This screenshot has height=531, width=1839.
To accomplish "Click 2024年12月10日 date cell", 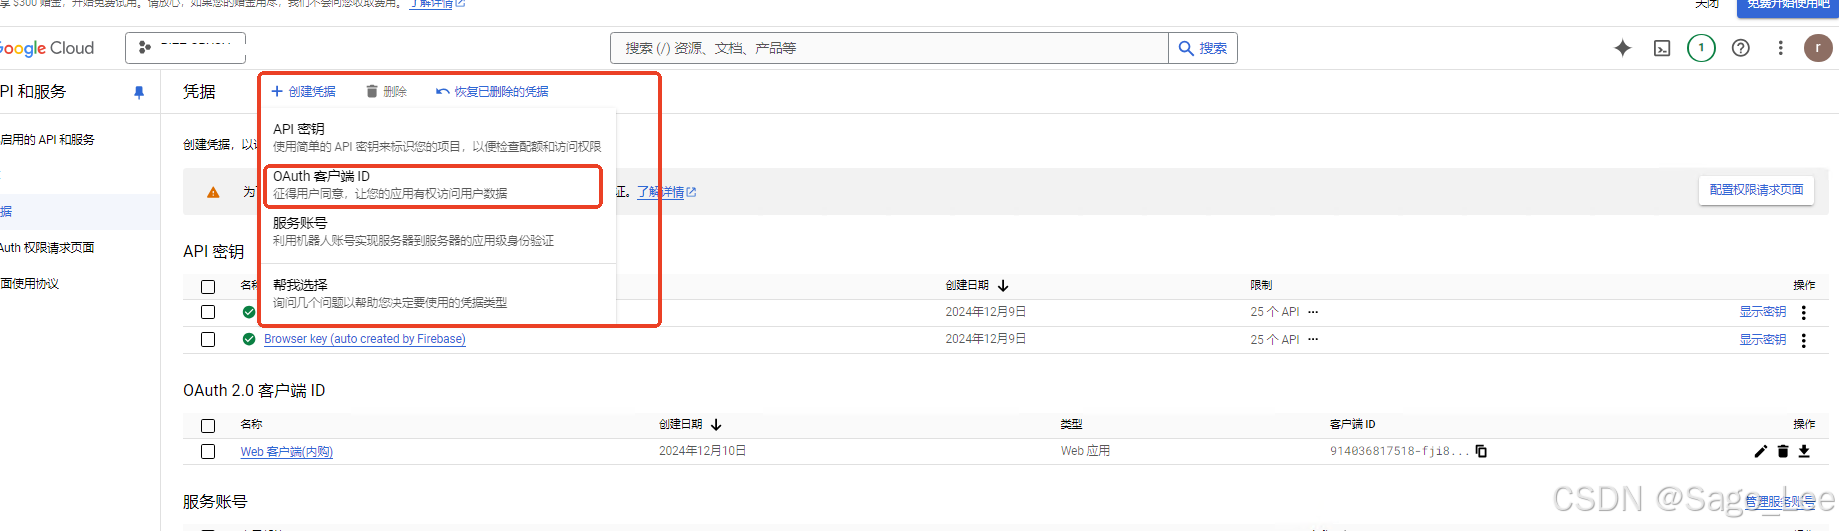I will [x=702, y=451].
